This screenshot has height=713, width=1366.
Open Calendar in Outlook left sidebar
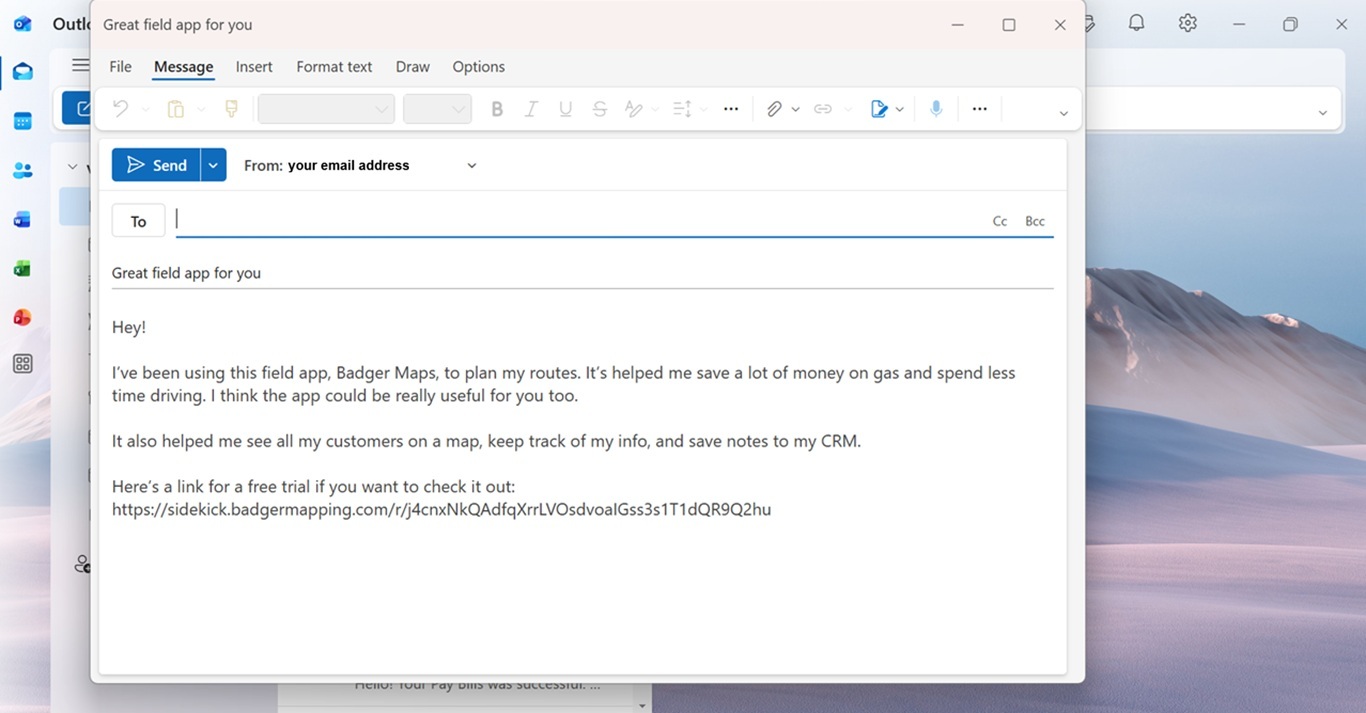click(x=22, y=121)
